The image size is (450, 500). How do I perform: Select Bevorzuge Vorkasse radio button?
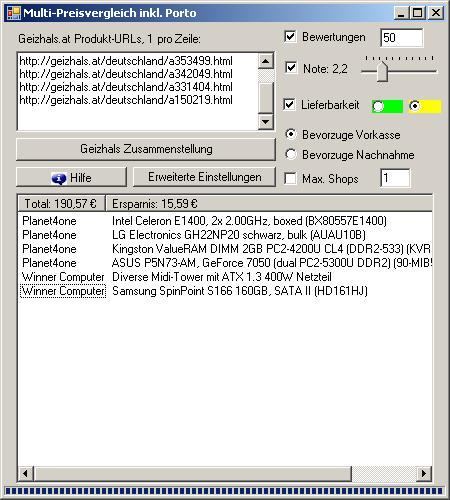click(x=291, y=134)
